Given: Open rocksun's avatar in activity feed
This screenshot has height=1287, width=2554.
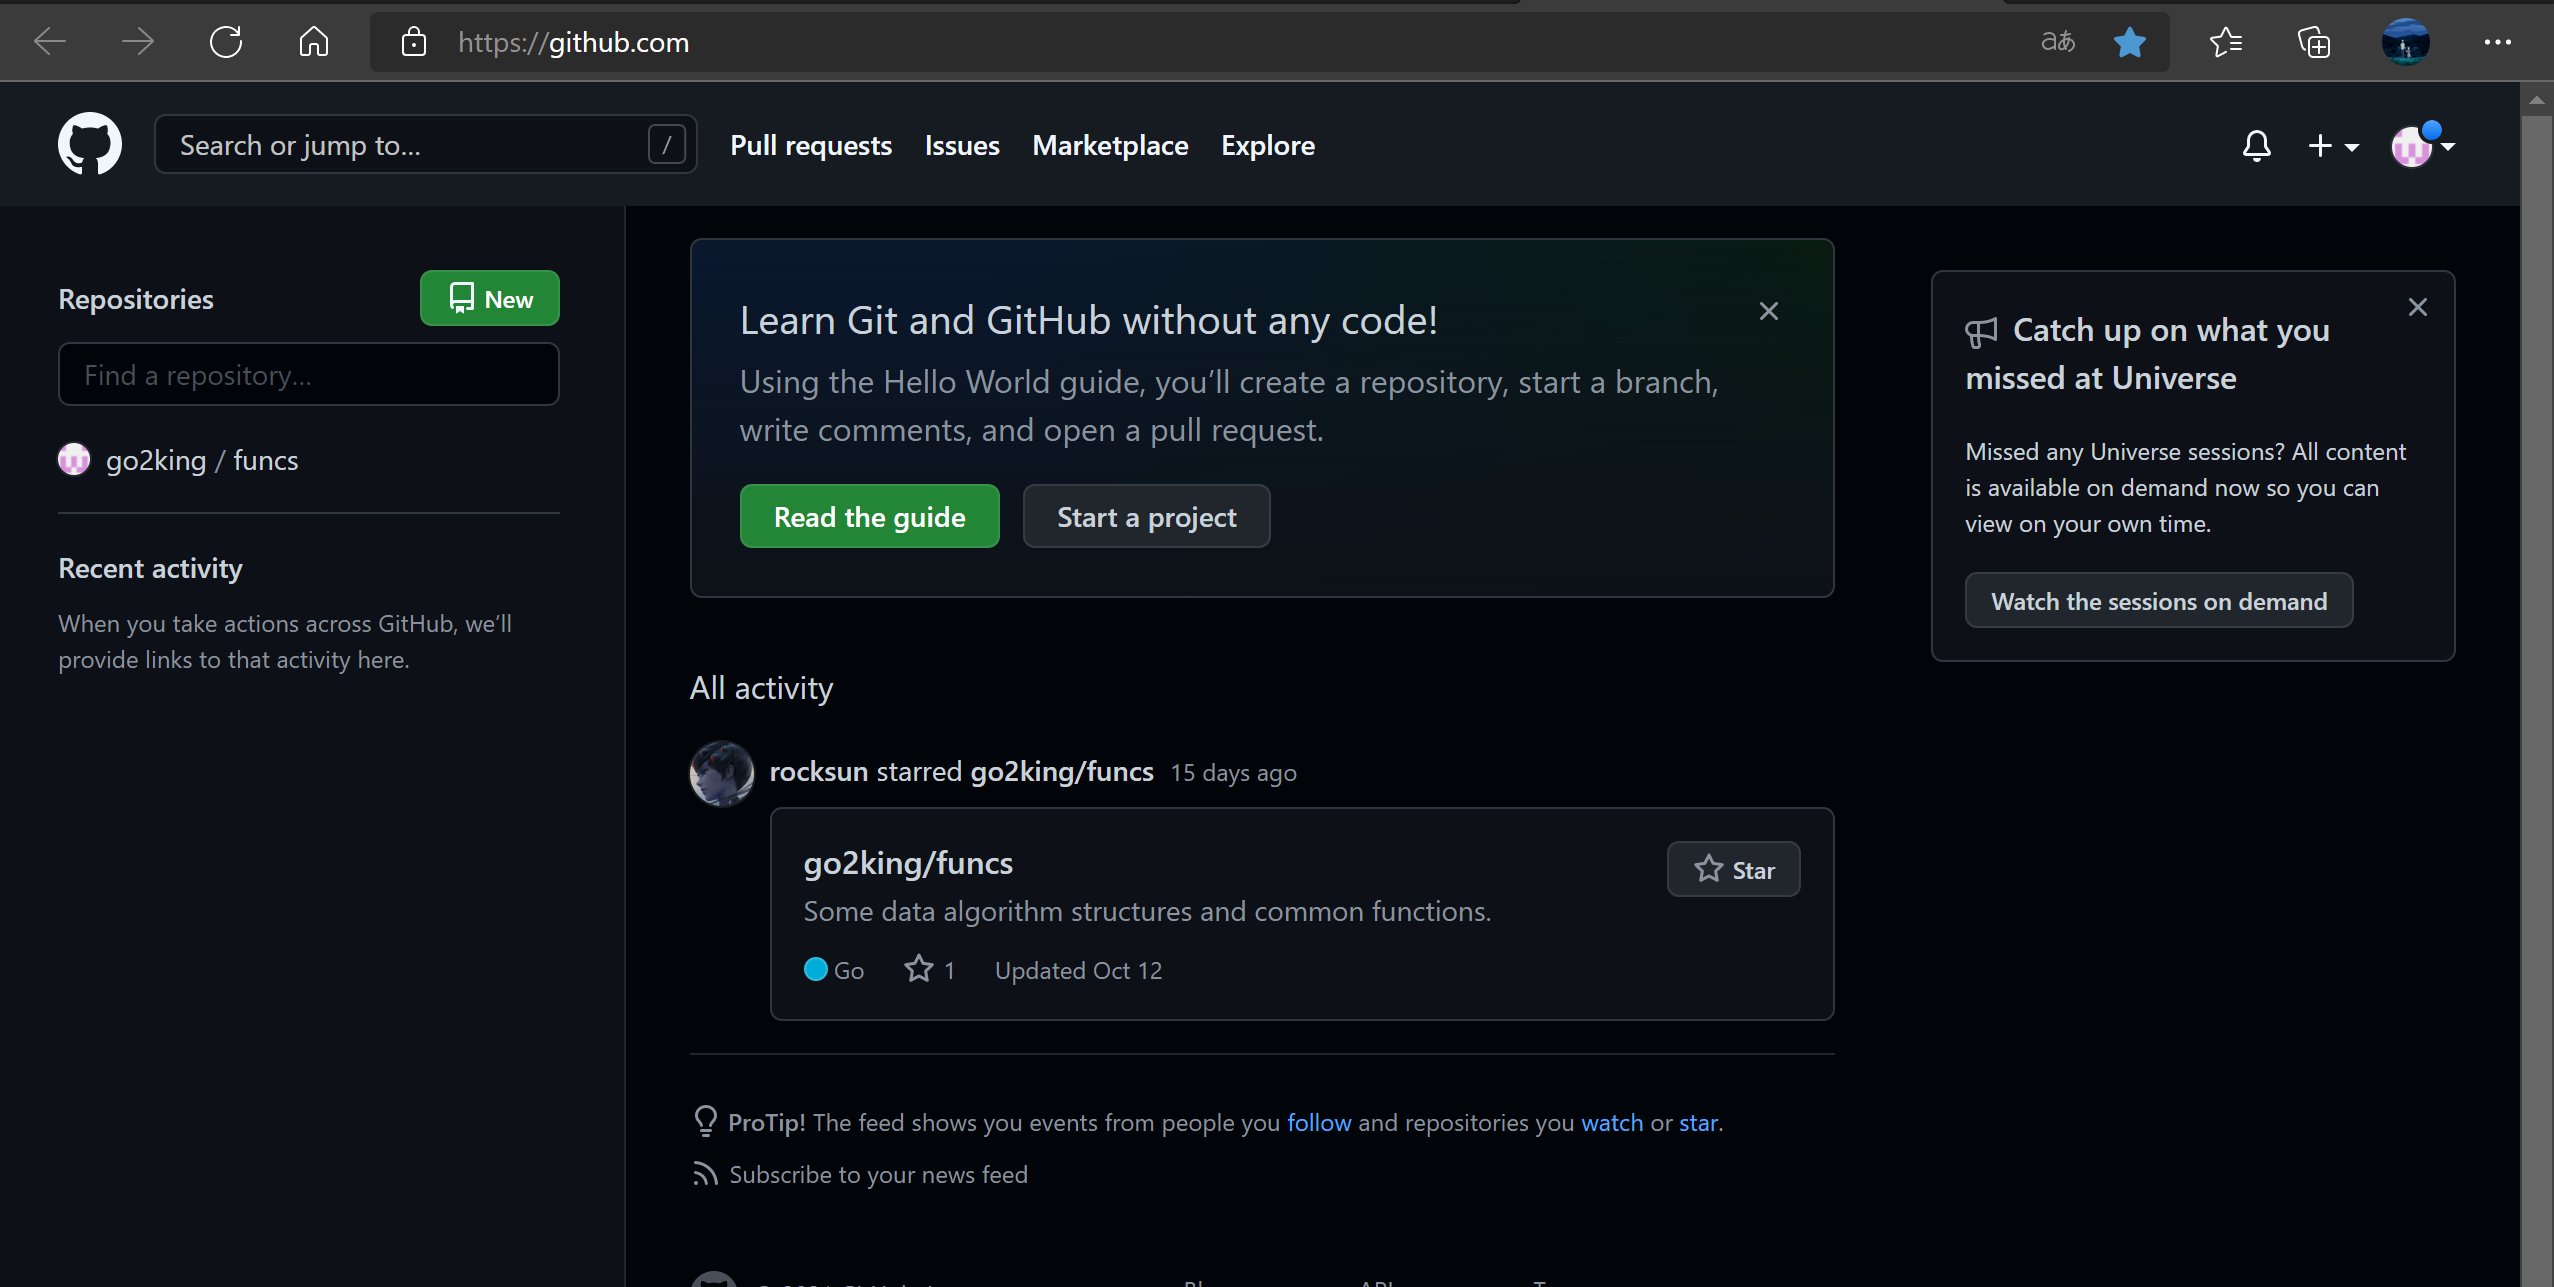Looking at the screenshot, I should click(x=722, y=773).
